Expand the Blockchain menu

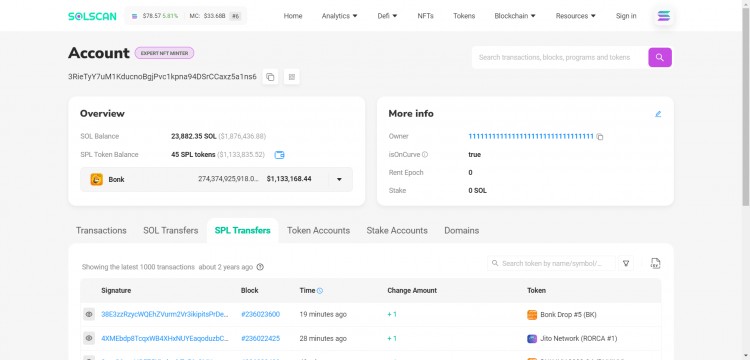[515, 16]
